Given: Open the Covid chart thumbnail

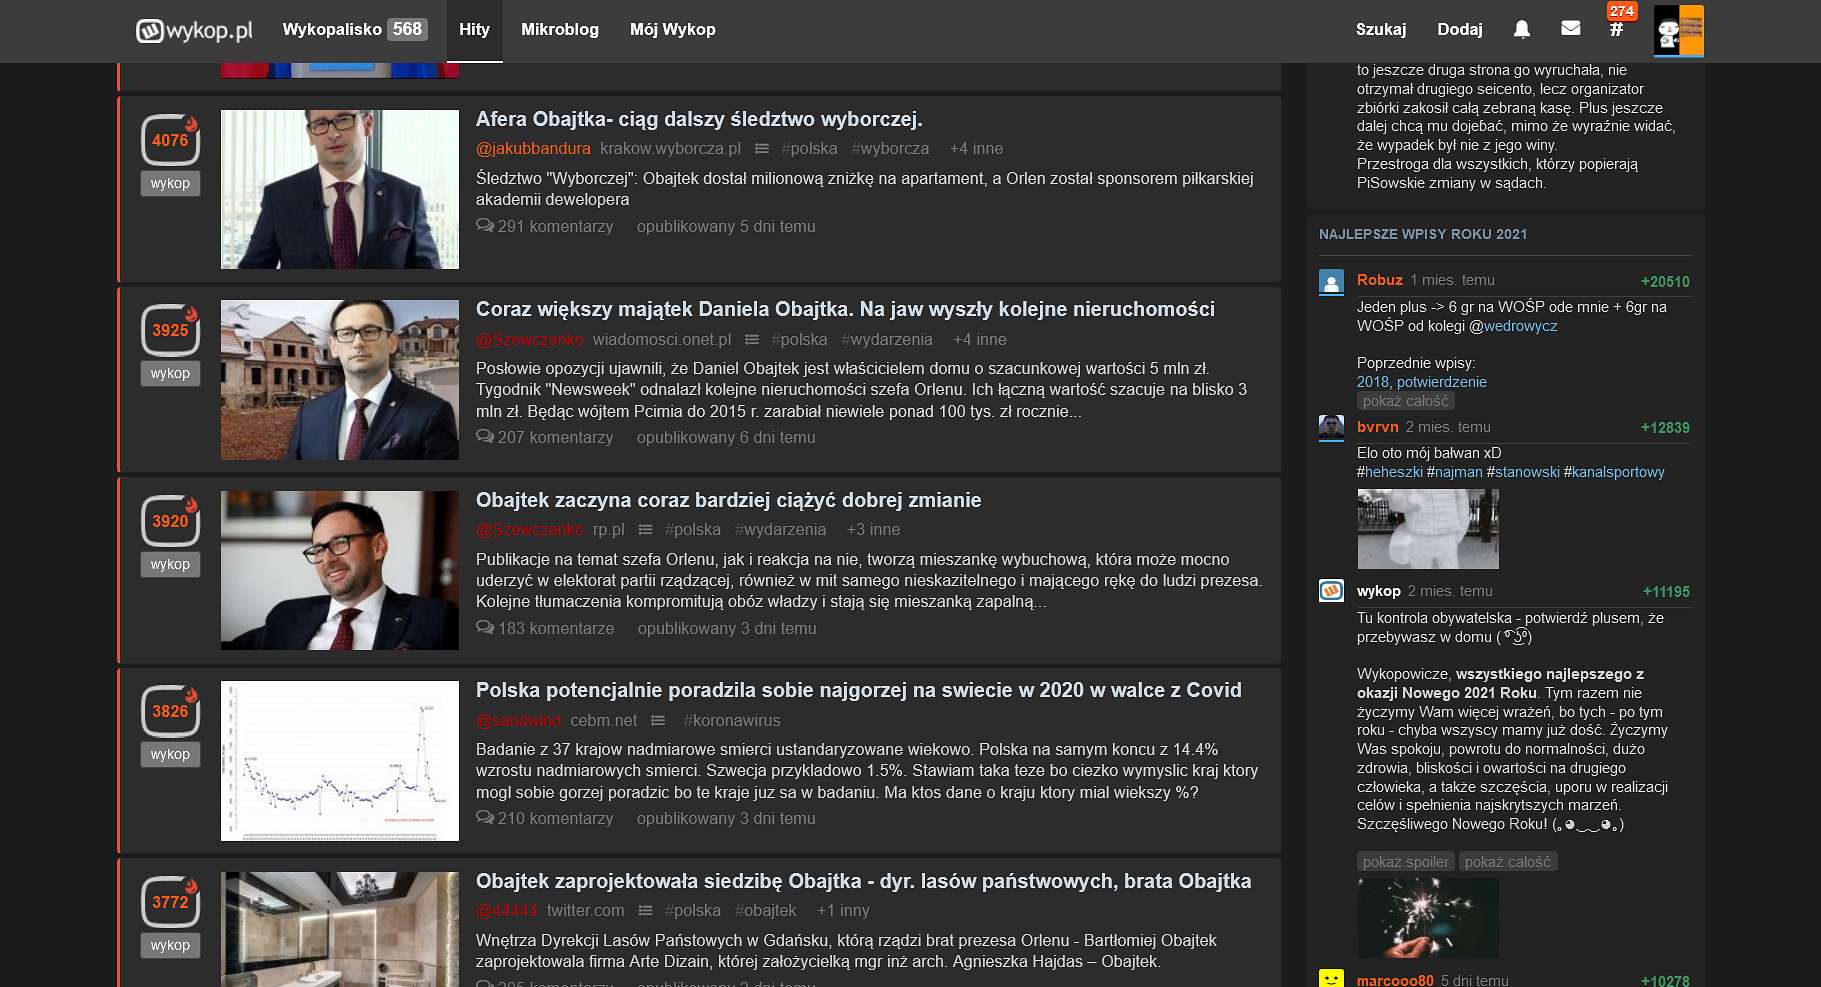Looking at the screenshot, I should (x=340, y=761).
